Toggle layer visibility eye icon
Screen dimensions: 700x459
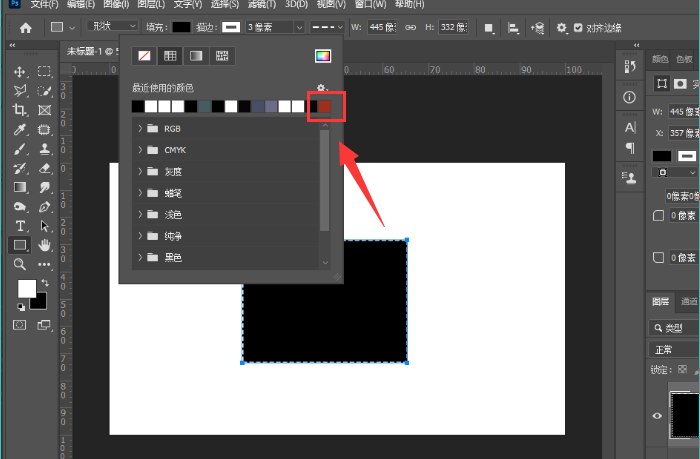click(x=657, y=416)
